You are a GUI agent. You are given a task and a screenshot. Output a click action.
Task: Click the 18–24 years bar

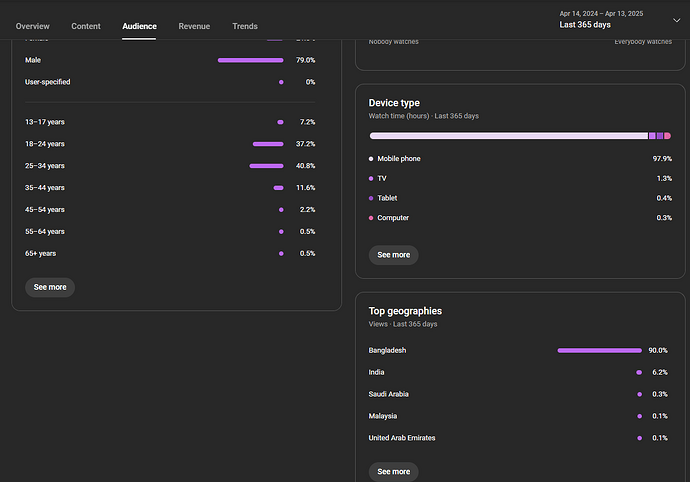(x=268, y=144)
